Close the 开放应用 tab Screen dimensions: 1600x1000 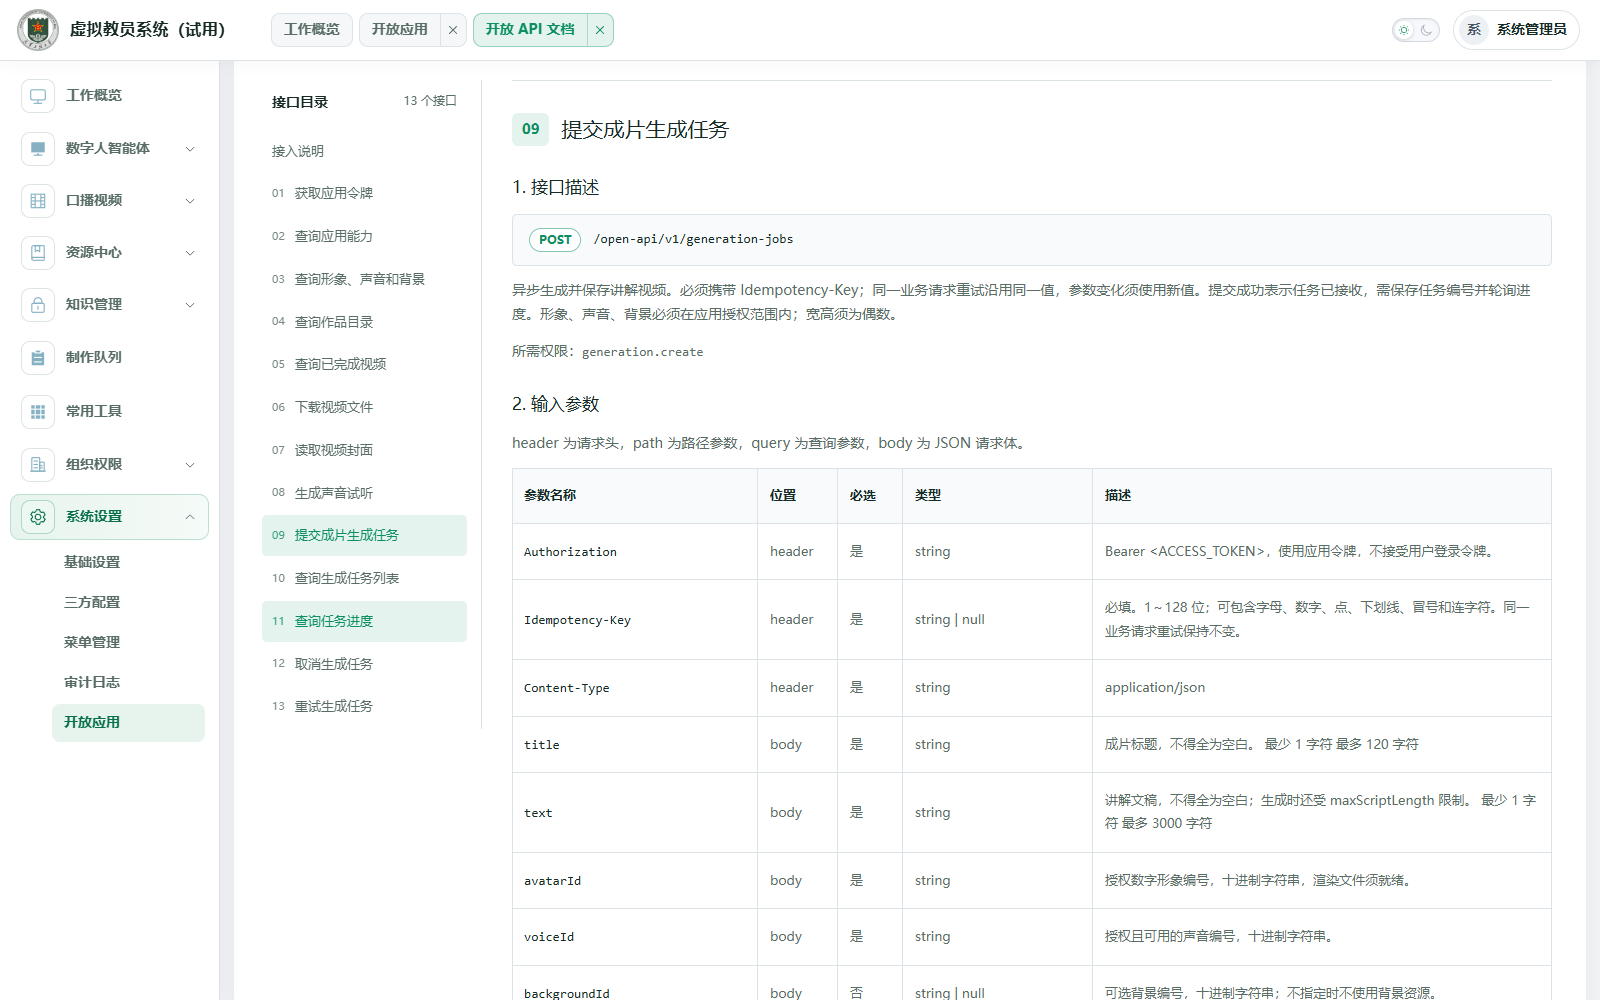click(453, 30)
